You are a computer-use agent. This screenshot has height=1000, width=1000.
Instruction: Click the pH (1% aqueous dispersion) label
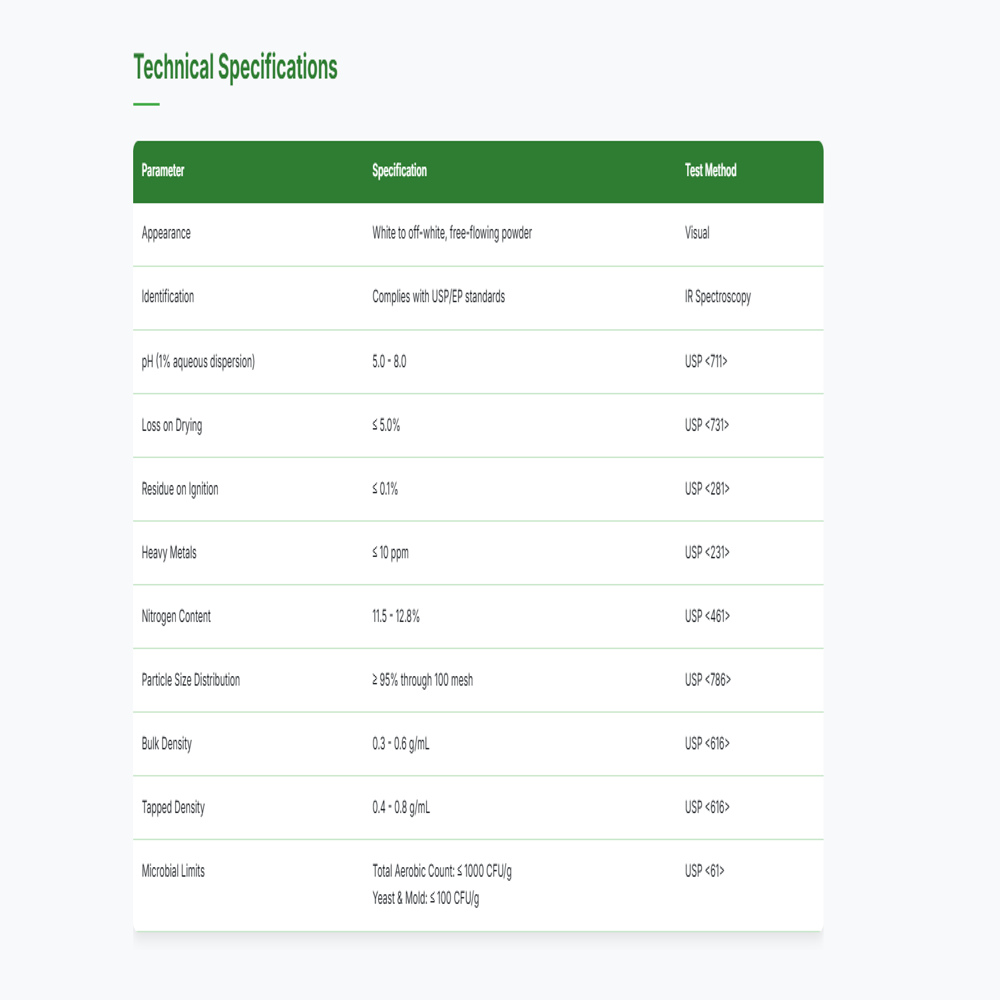click(198, 361)
